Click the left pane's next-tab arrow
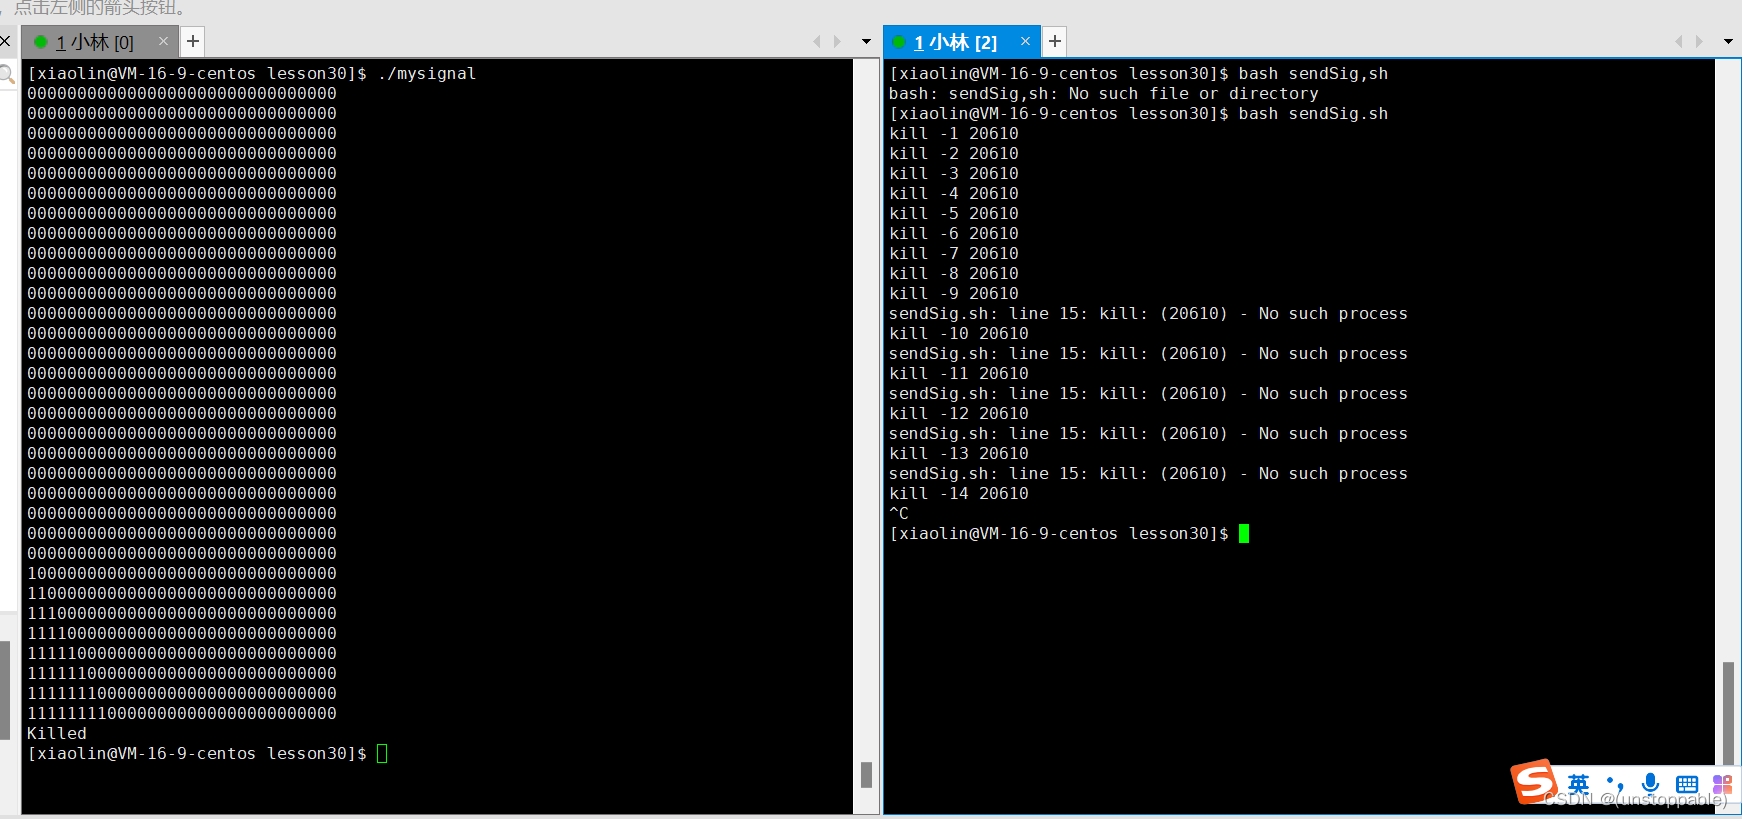This screenshot has width=1742, height=819. (837, 41)
